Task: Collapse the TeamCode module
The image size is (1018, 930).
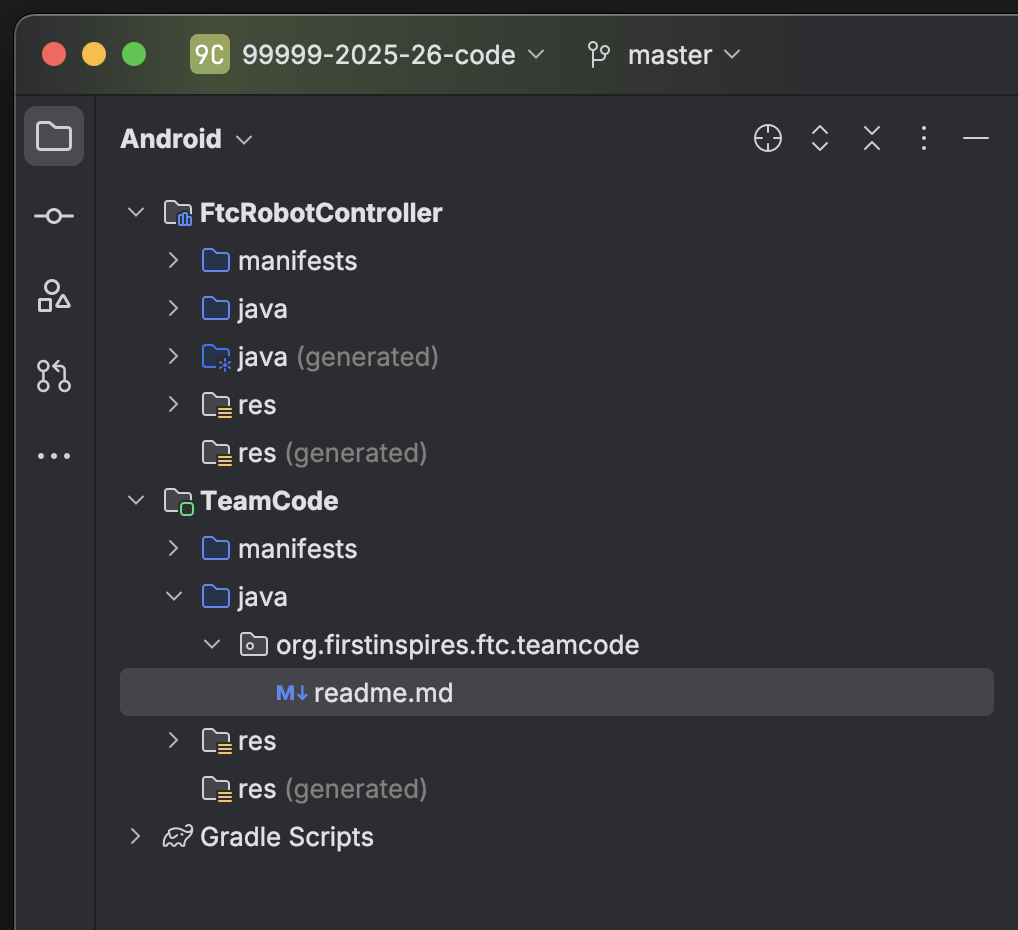Action: [x=136, y=501]
